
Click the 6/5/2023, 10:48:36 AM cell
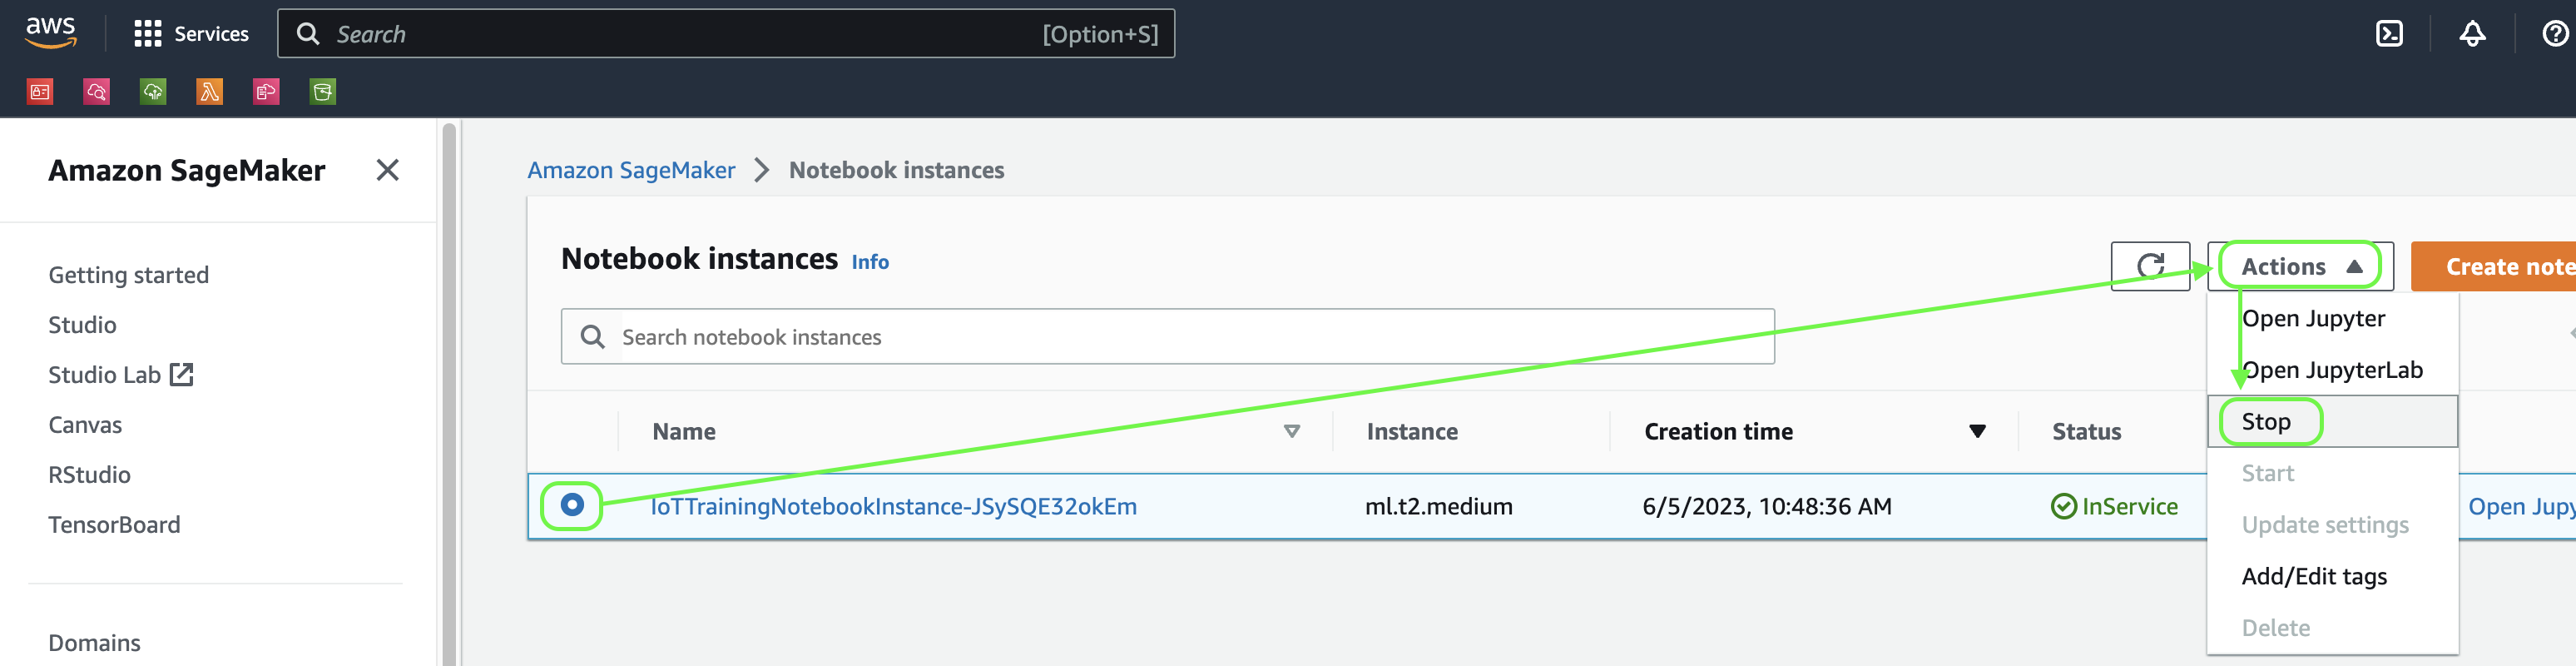(x=1767, y=506)
